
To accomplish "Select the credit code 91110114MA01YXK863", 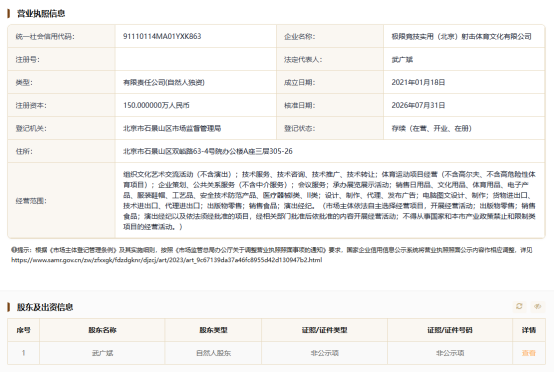I will coord(162,36).
